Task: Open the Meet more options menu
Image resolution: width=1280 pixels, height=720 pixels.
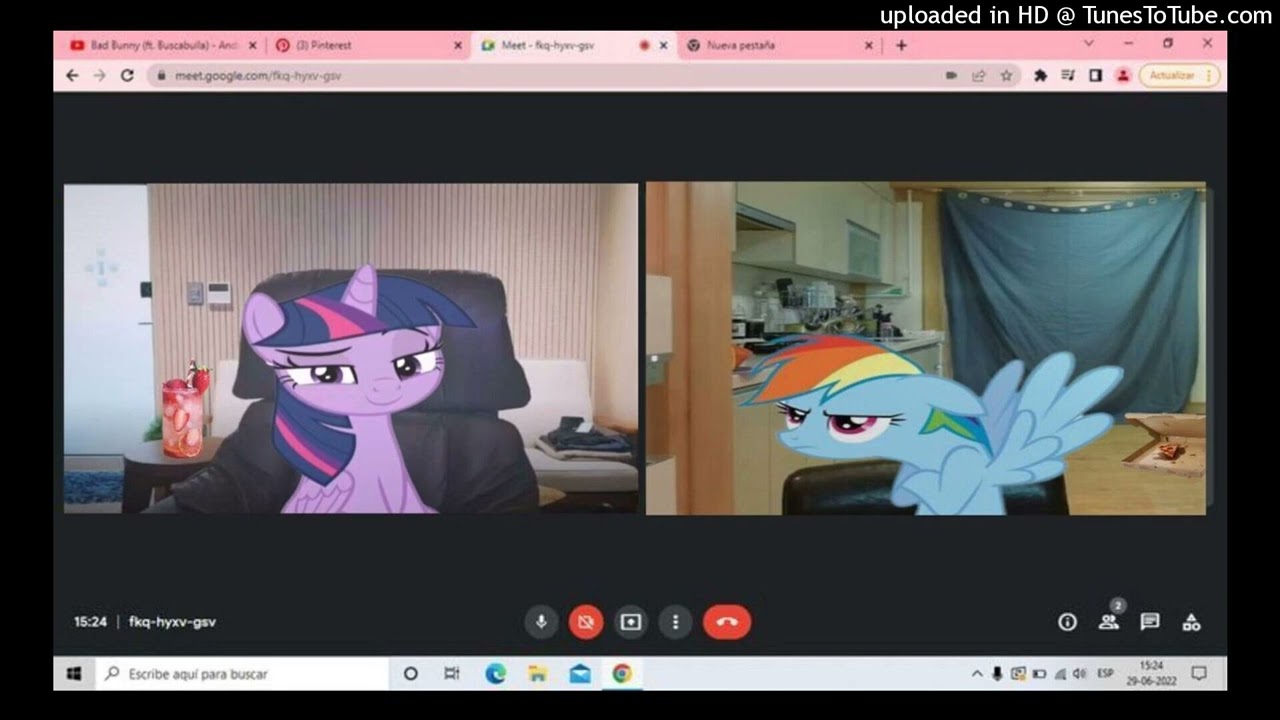Action: click(675, 622)
